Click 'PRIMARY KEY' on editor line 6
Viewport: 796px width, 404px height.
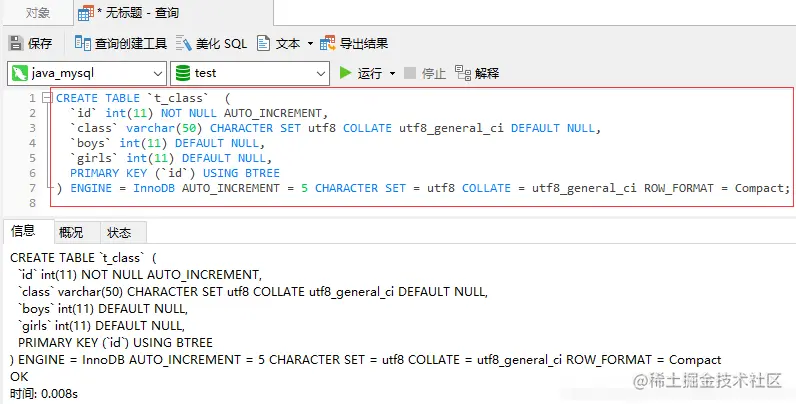click(109, 173)
